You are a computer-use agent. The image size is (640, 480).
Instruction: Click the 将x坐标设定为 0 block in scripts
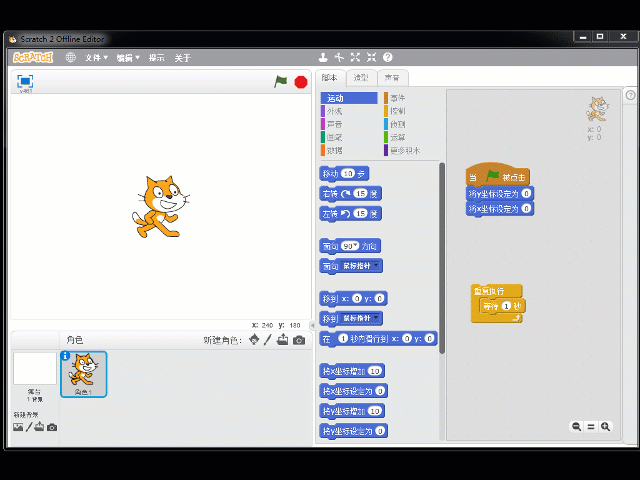point(500,209)
